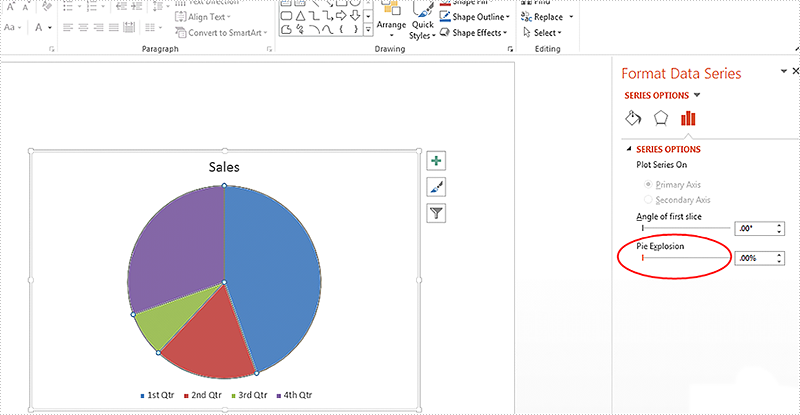Open the Format Data Series pane options arrow
The image size is (800, 415).
[x=784, y=71]
